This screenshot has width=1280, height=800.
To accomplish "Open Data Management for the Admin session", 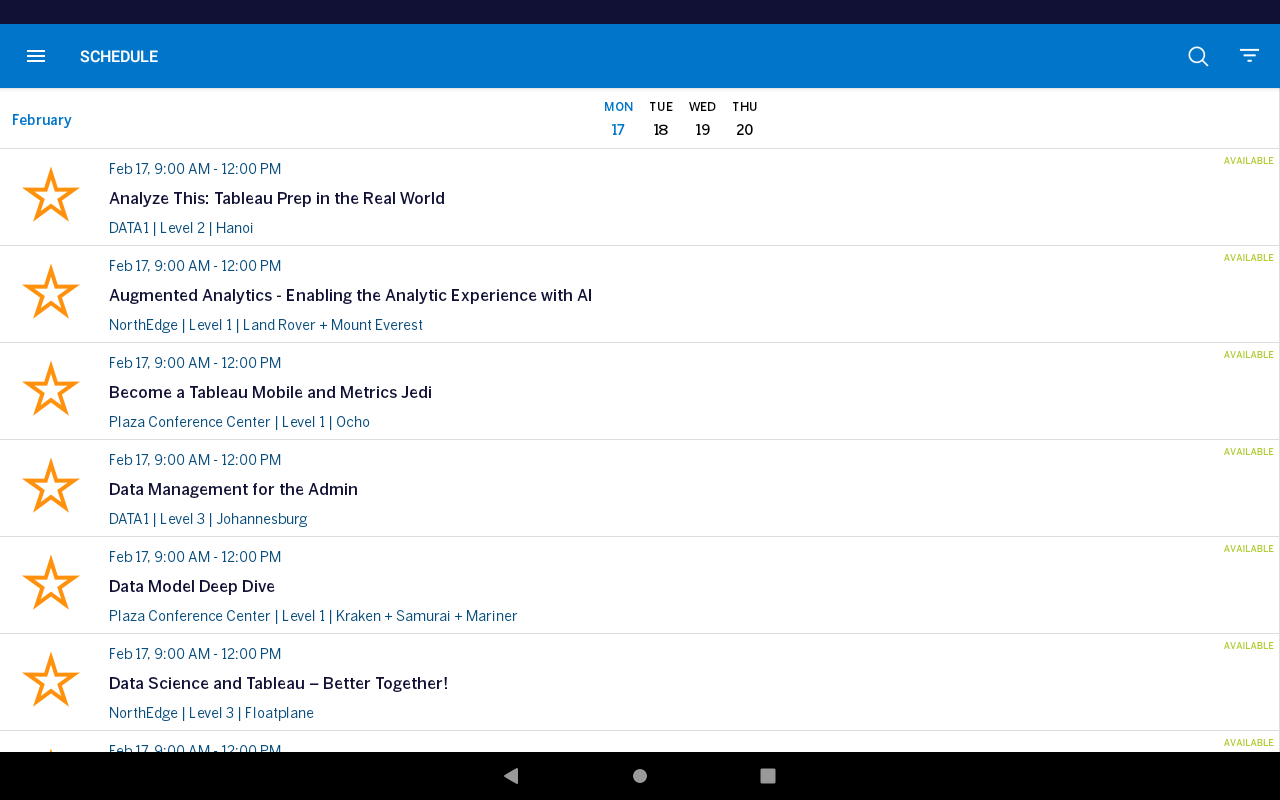I will (x=233, y=489).
